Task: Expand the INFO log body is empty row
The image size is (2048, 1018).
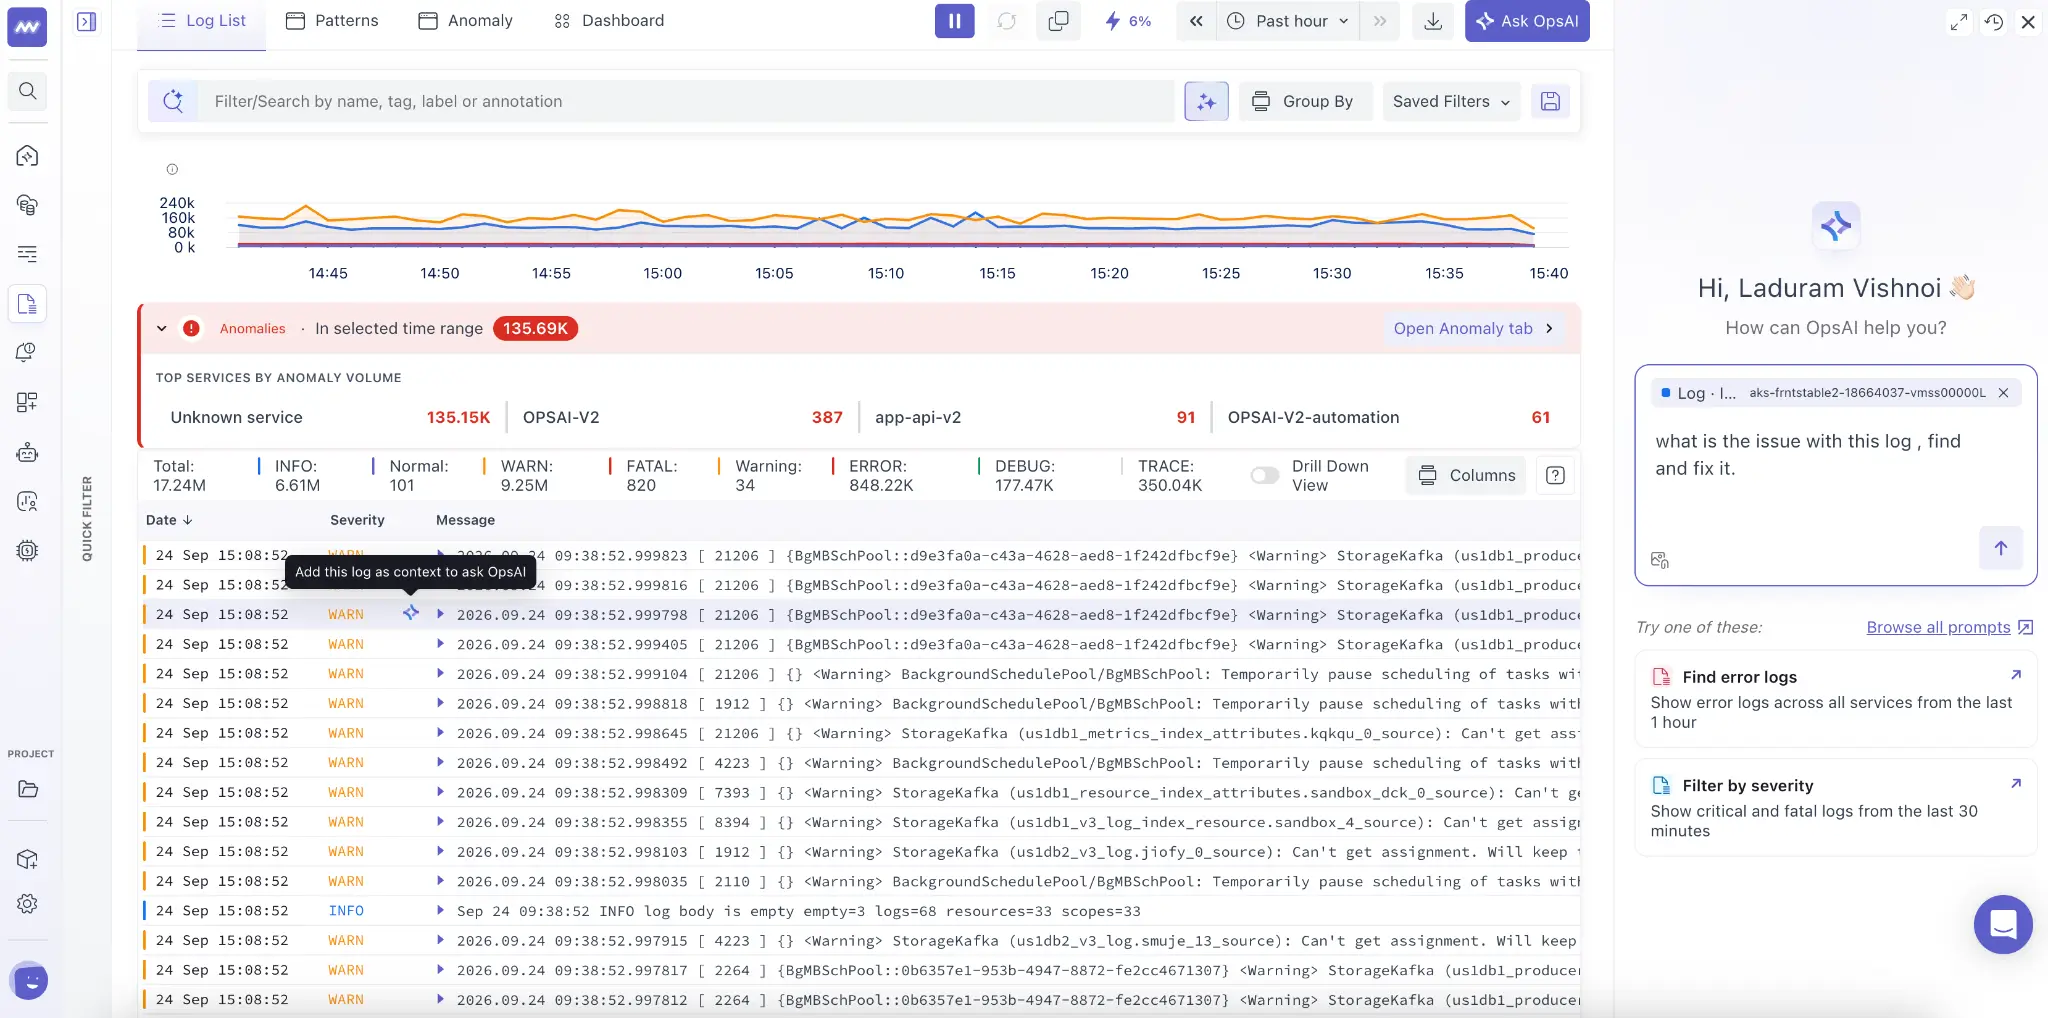Action: 440,910
